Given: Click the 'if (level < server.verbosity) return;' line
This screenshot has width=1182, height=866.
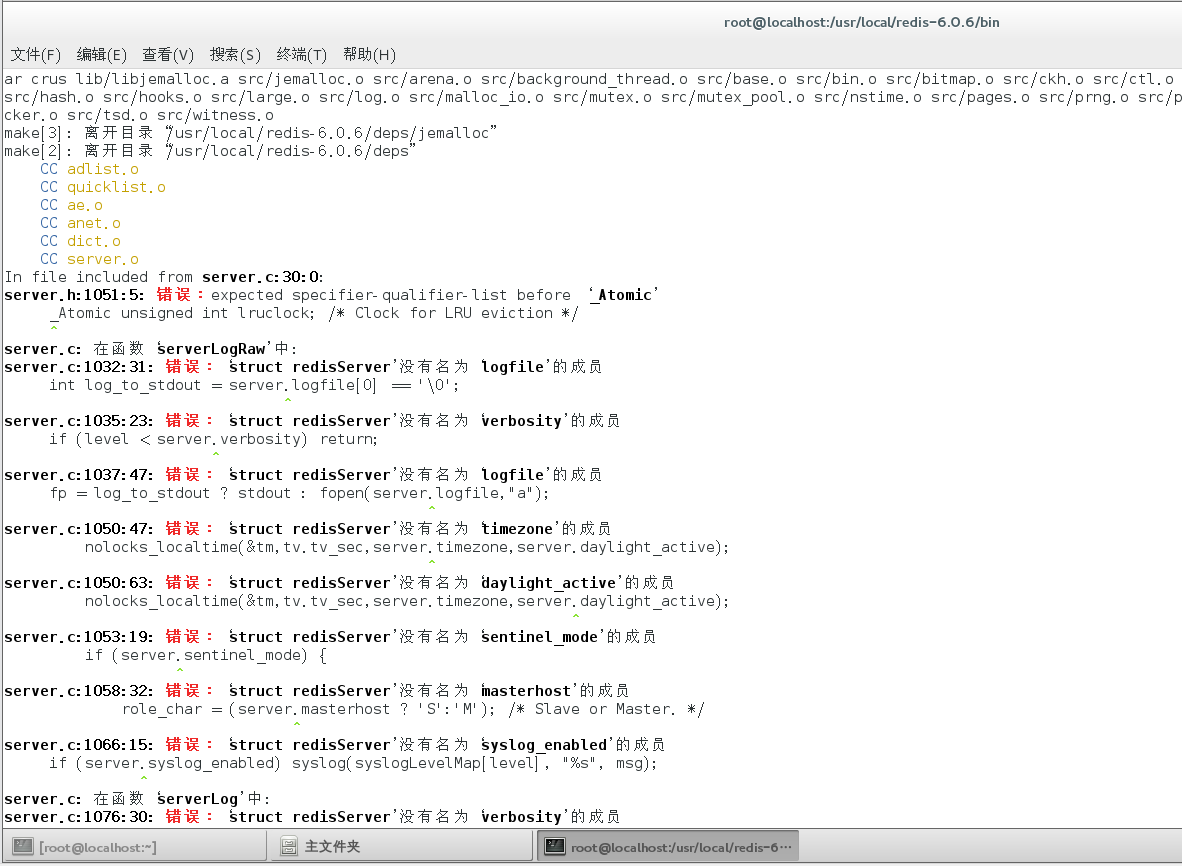Looking at the screenshot, I should [213, 439].
